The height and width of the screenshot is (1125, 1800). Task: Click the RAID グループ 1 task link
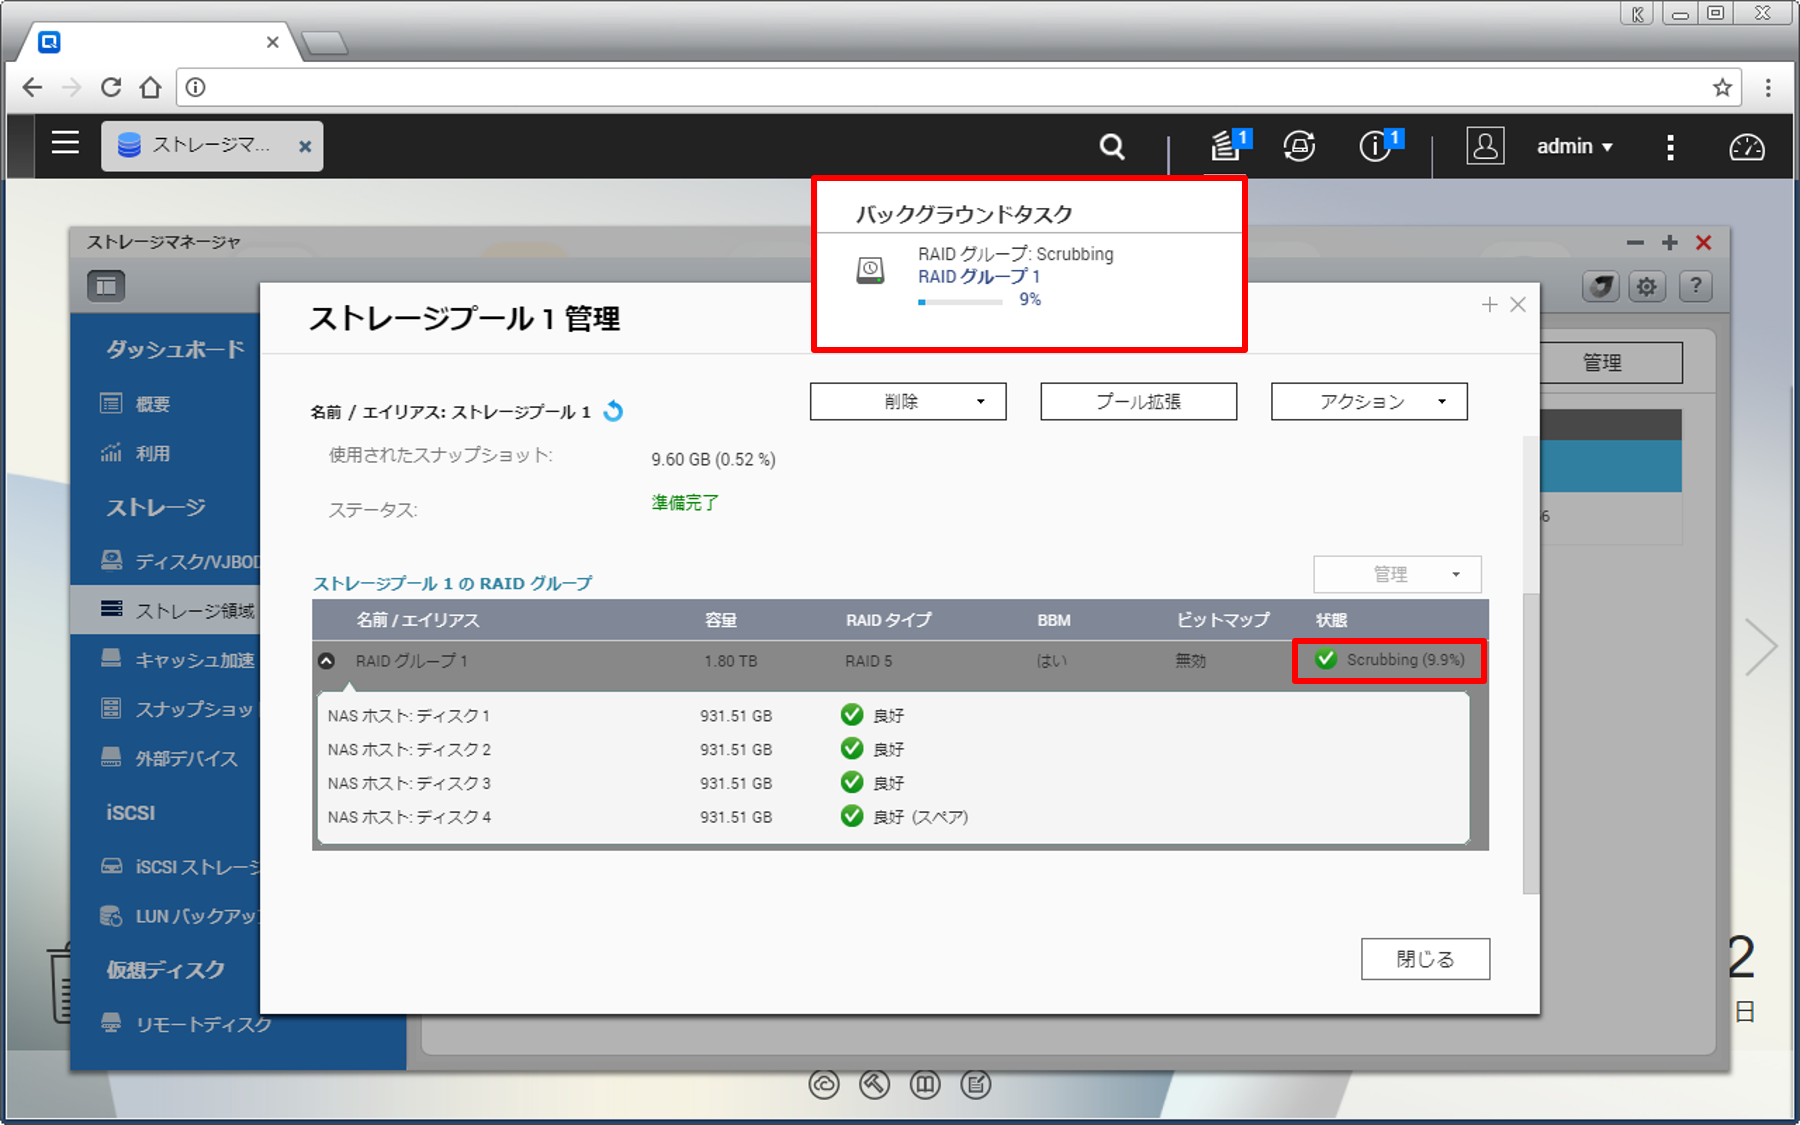[x=979, y=277]
